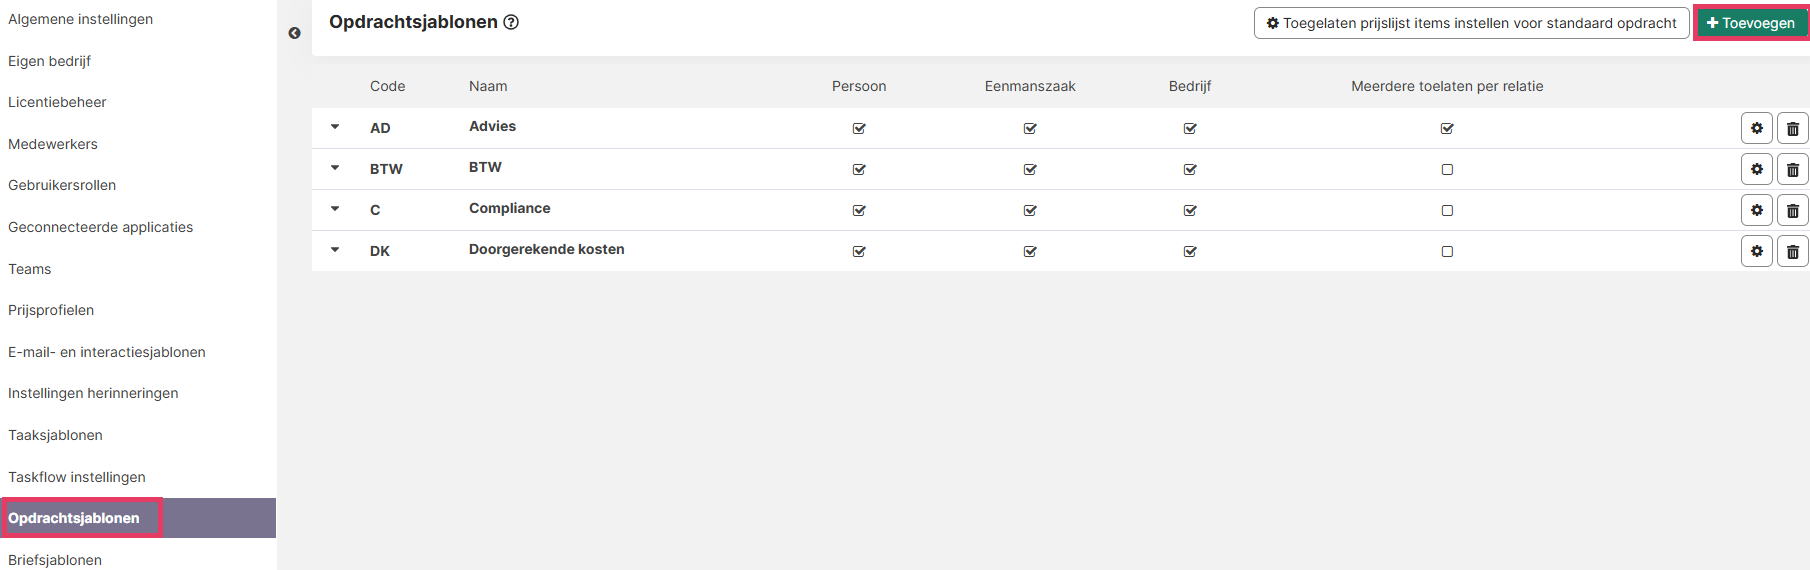Open Algemene instellingen in sidebar
This screenshot has height=570, width=1810.
pyautogui.click(x=81, y=19)
